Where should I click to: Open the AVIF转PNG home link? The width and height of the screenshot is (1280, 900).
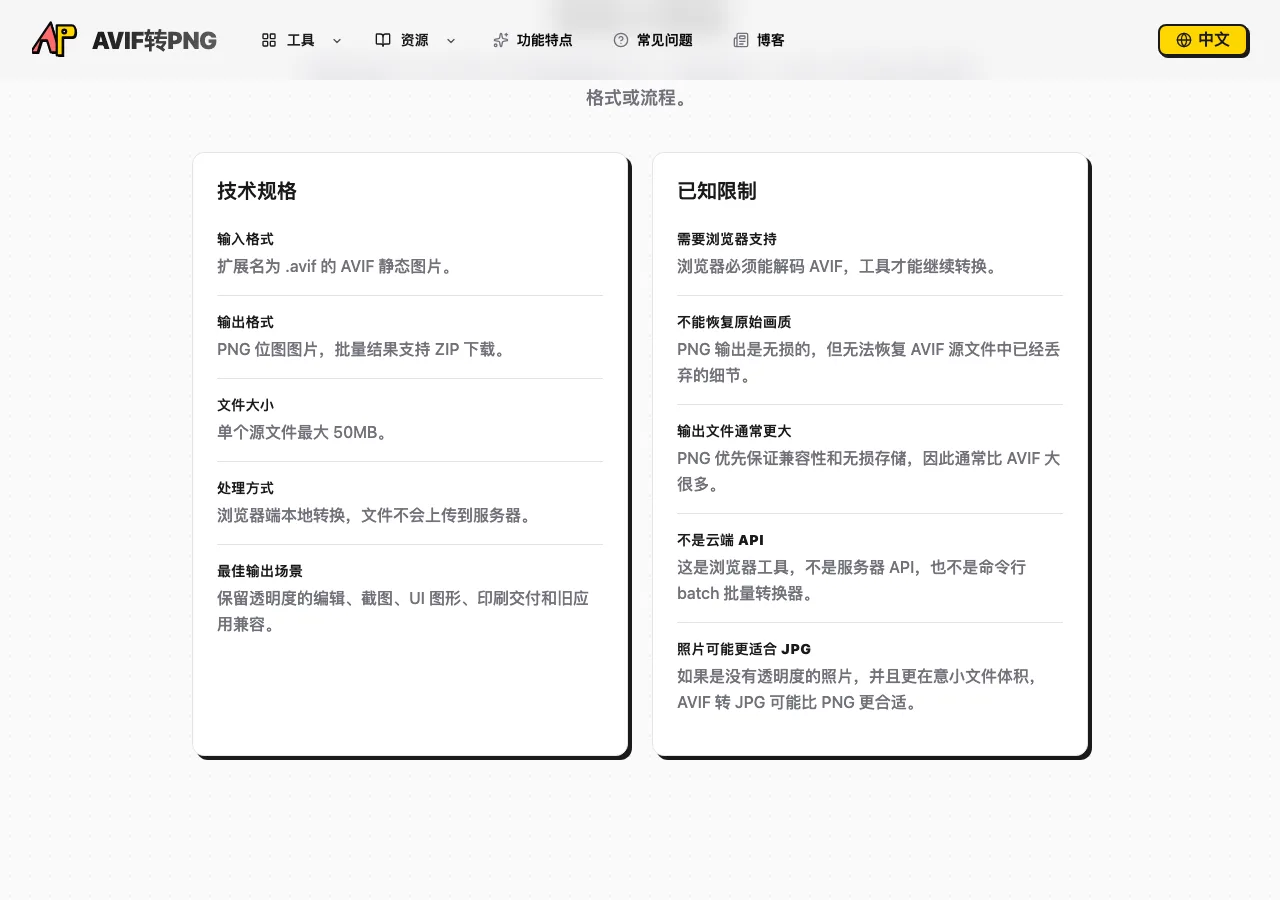124,40
